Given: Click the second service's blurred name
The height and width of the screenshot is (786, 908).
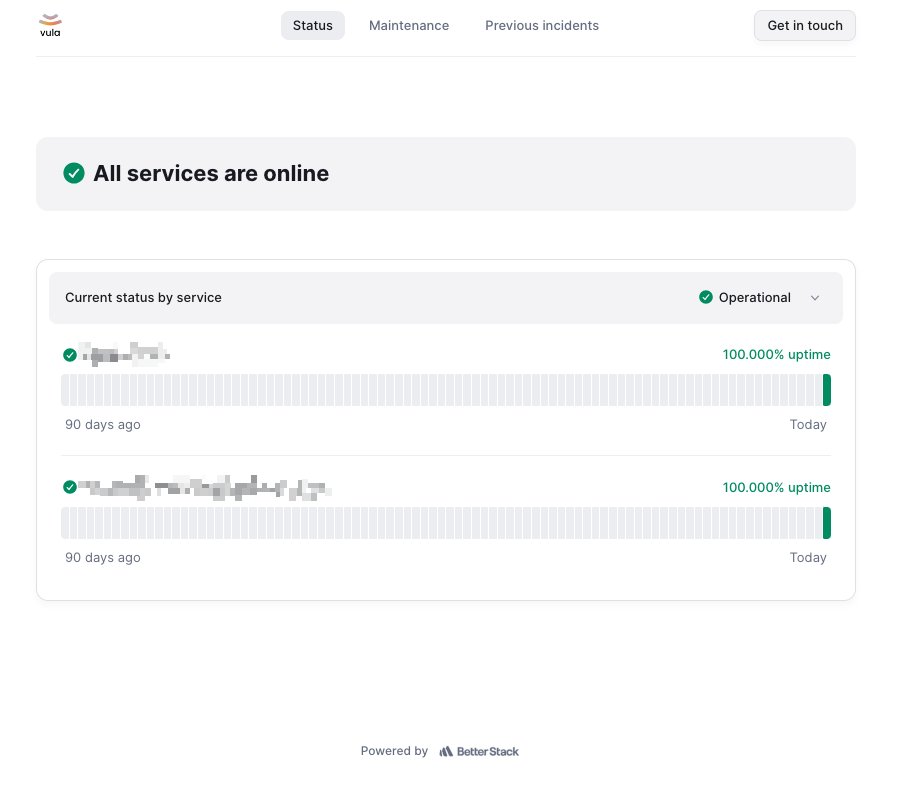Looking at the screenshot, I should coord(205,487).
